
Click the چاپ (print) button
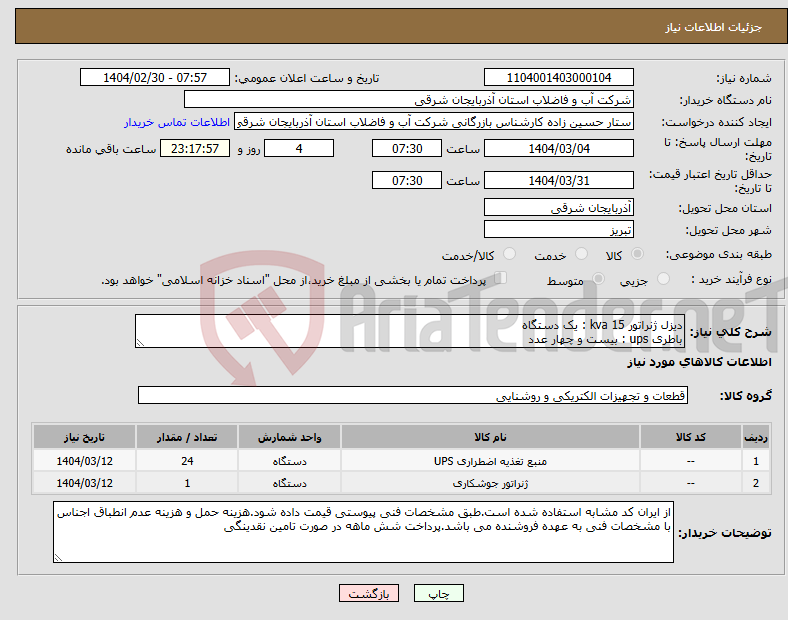pyautogui.click(x=438, y=593)
